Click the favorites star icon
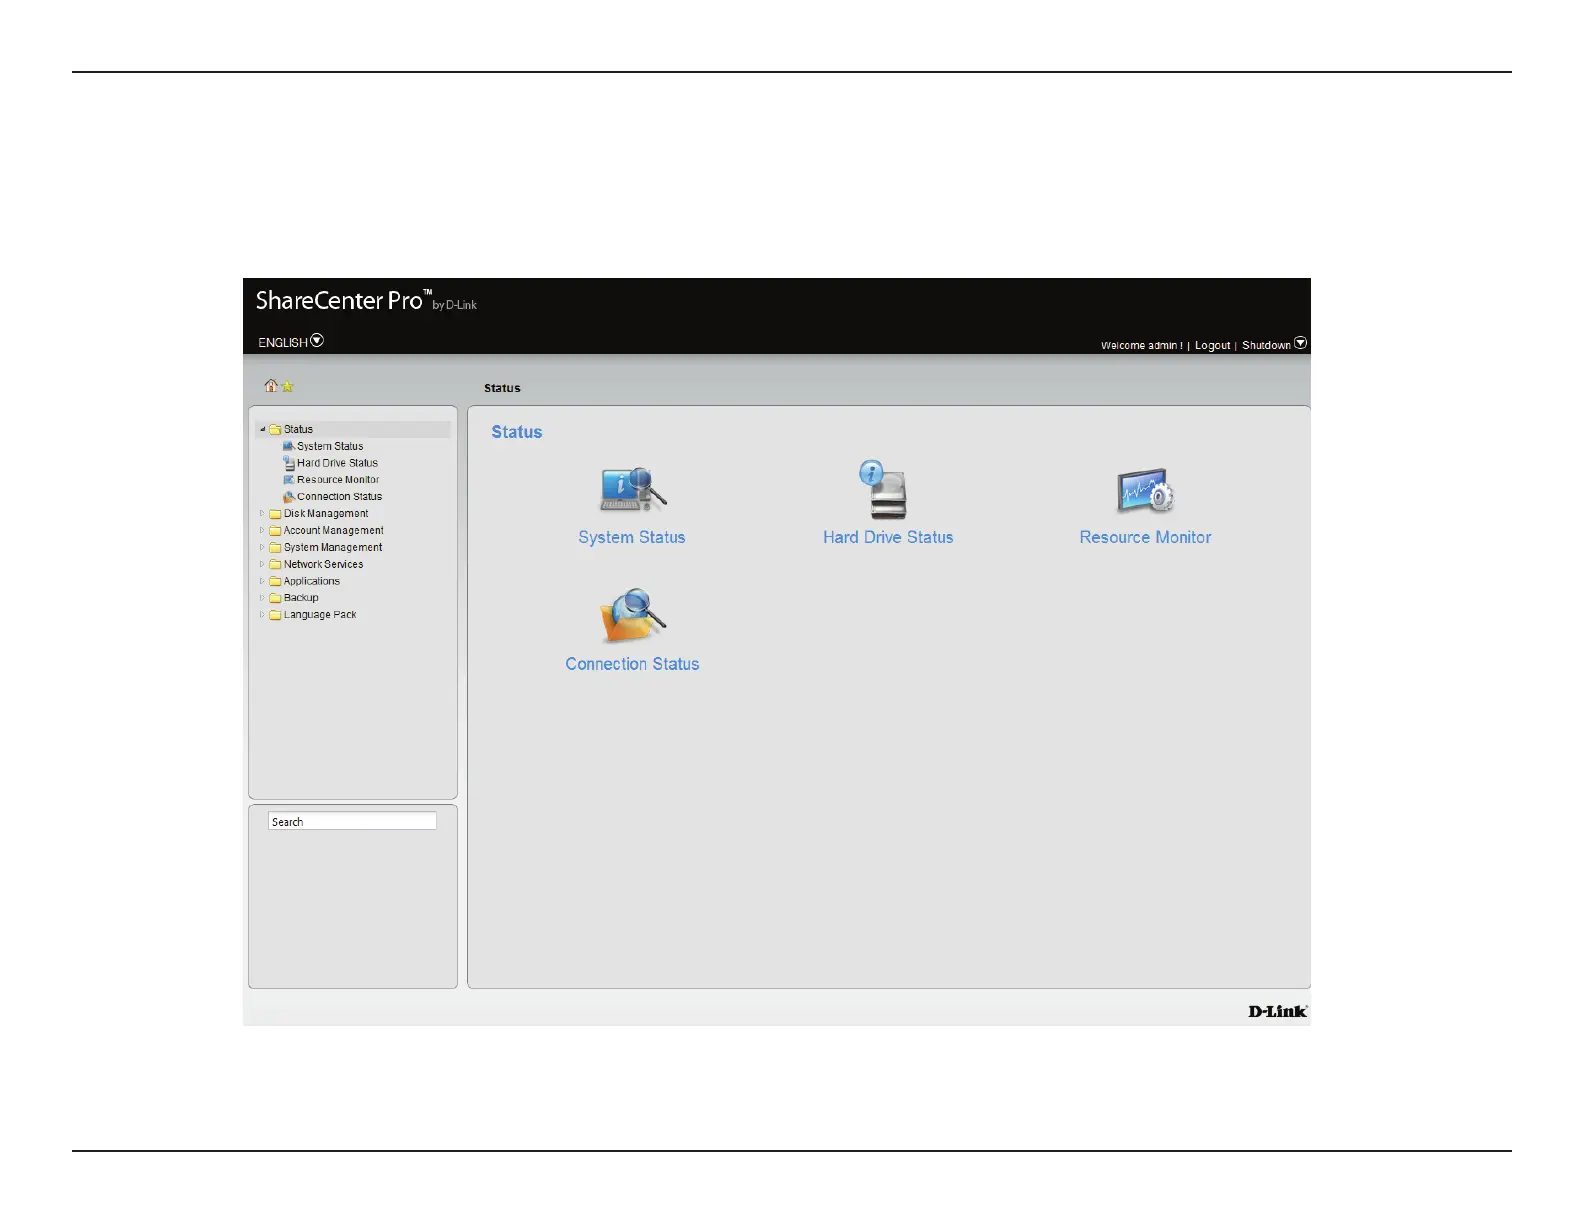This screenshot has height=1224, width=1584. point(288,387)
